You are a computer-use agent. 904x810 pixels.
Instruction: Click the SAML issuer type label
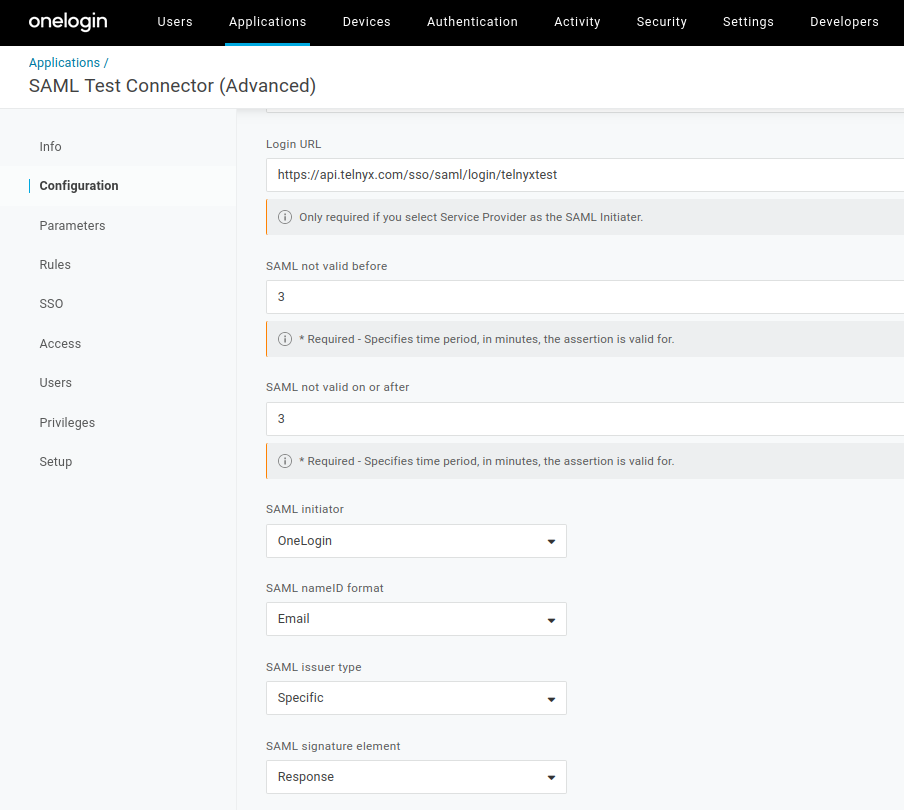(314, 667)
